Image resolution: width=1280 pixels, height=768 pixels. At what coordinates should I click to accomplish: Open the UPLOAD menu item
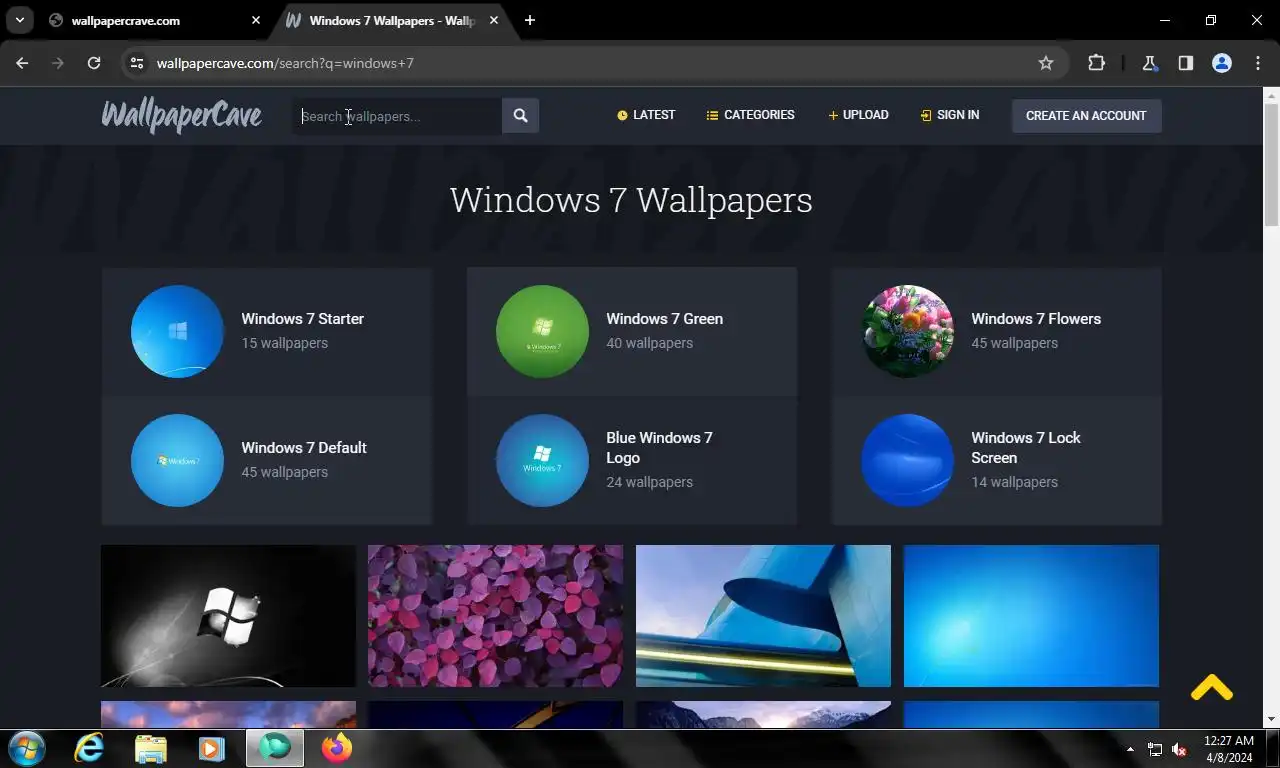tap(858, 115)
